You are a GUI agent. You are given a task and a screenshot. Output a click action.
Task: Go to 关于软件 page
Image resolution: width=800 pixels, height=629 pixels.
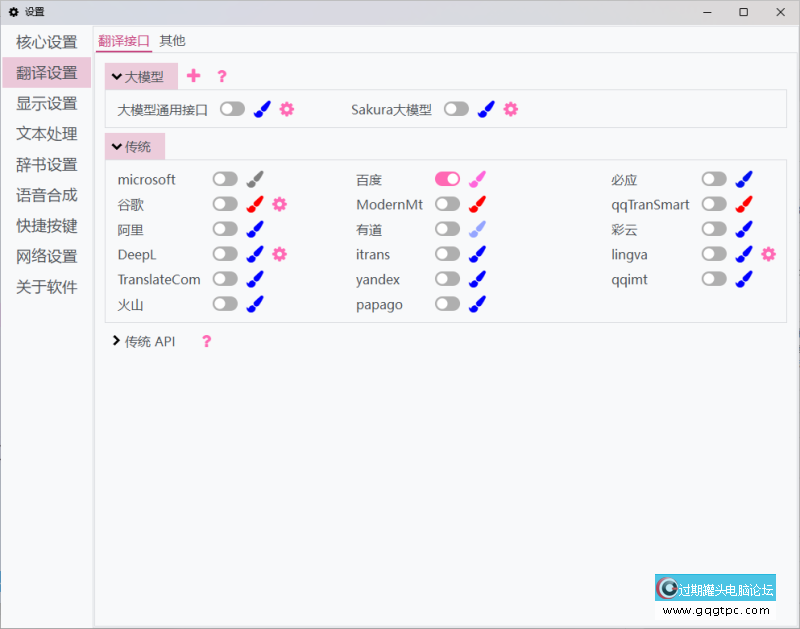point(47,287)
